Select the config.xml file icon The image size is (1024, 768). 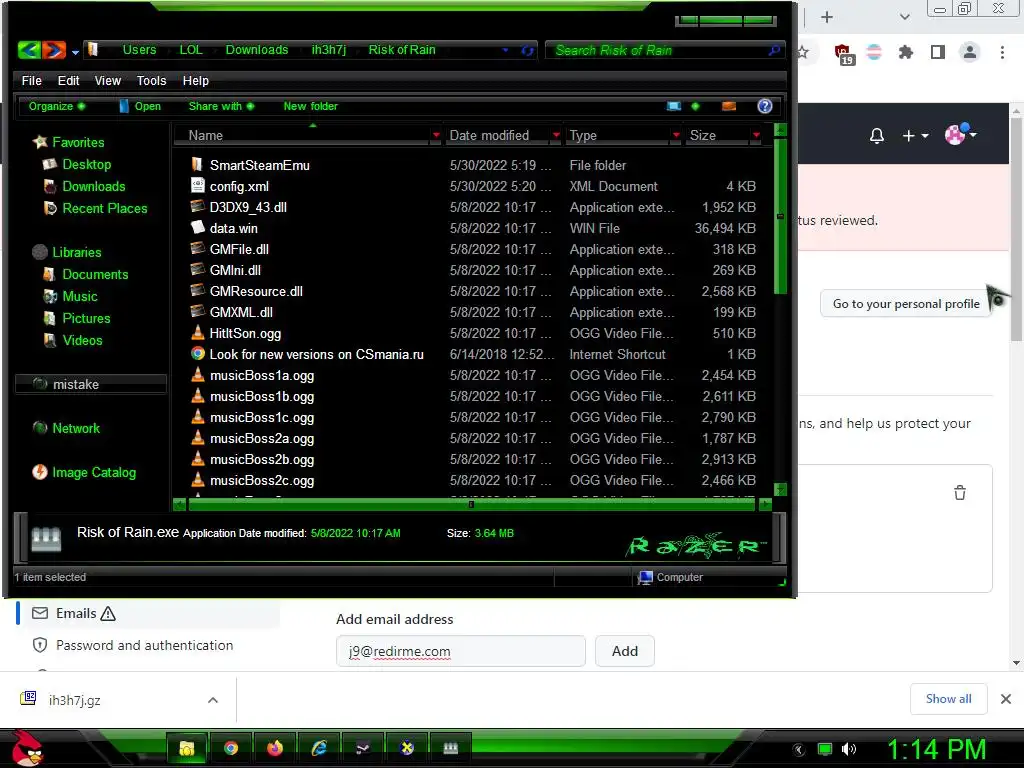197,185
